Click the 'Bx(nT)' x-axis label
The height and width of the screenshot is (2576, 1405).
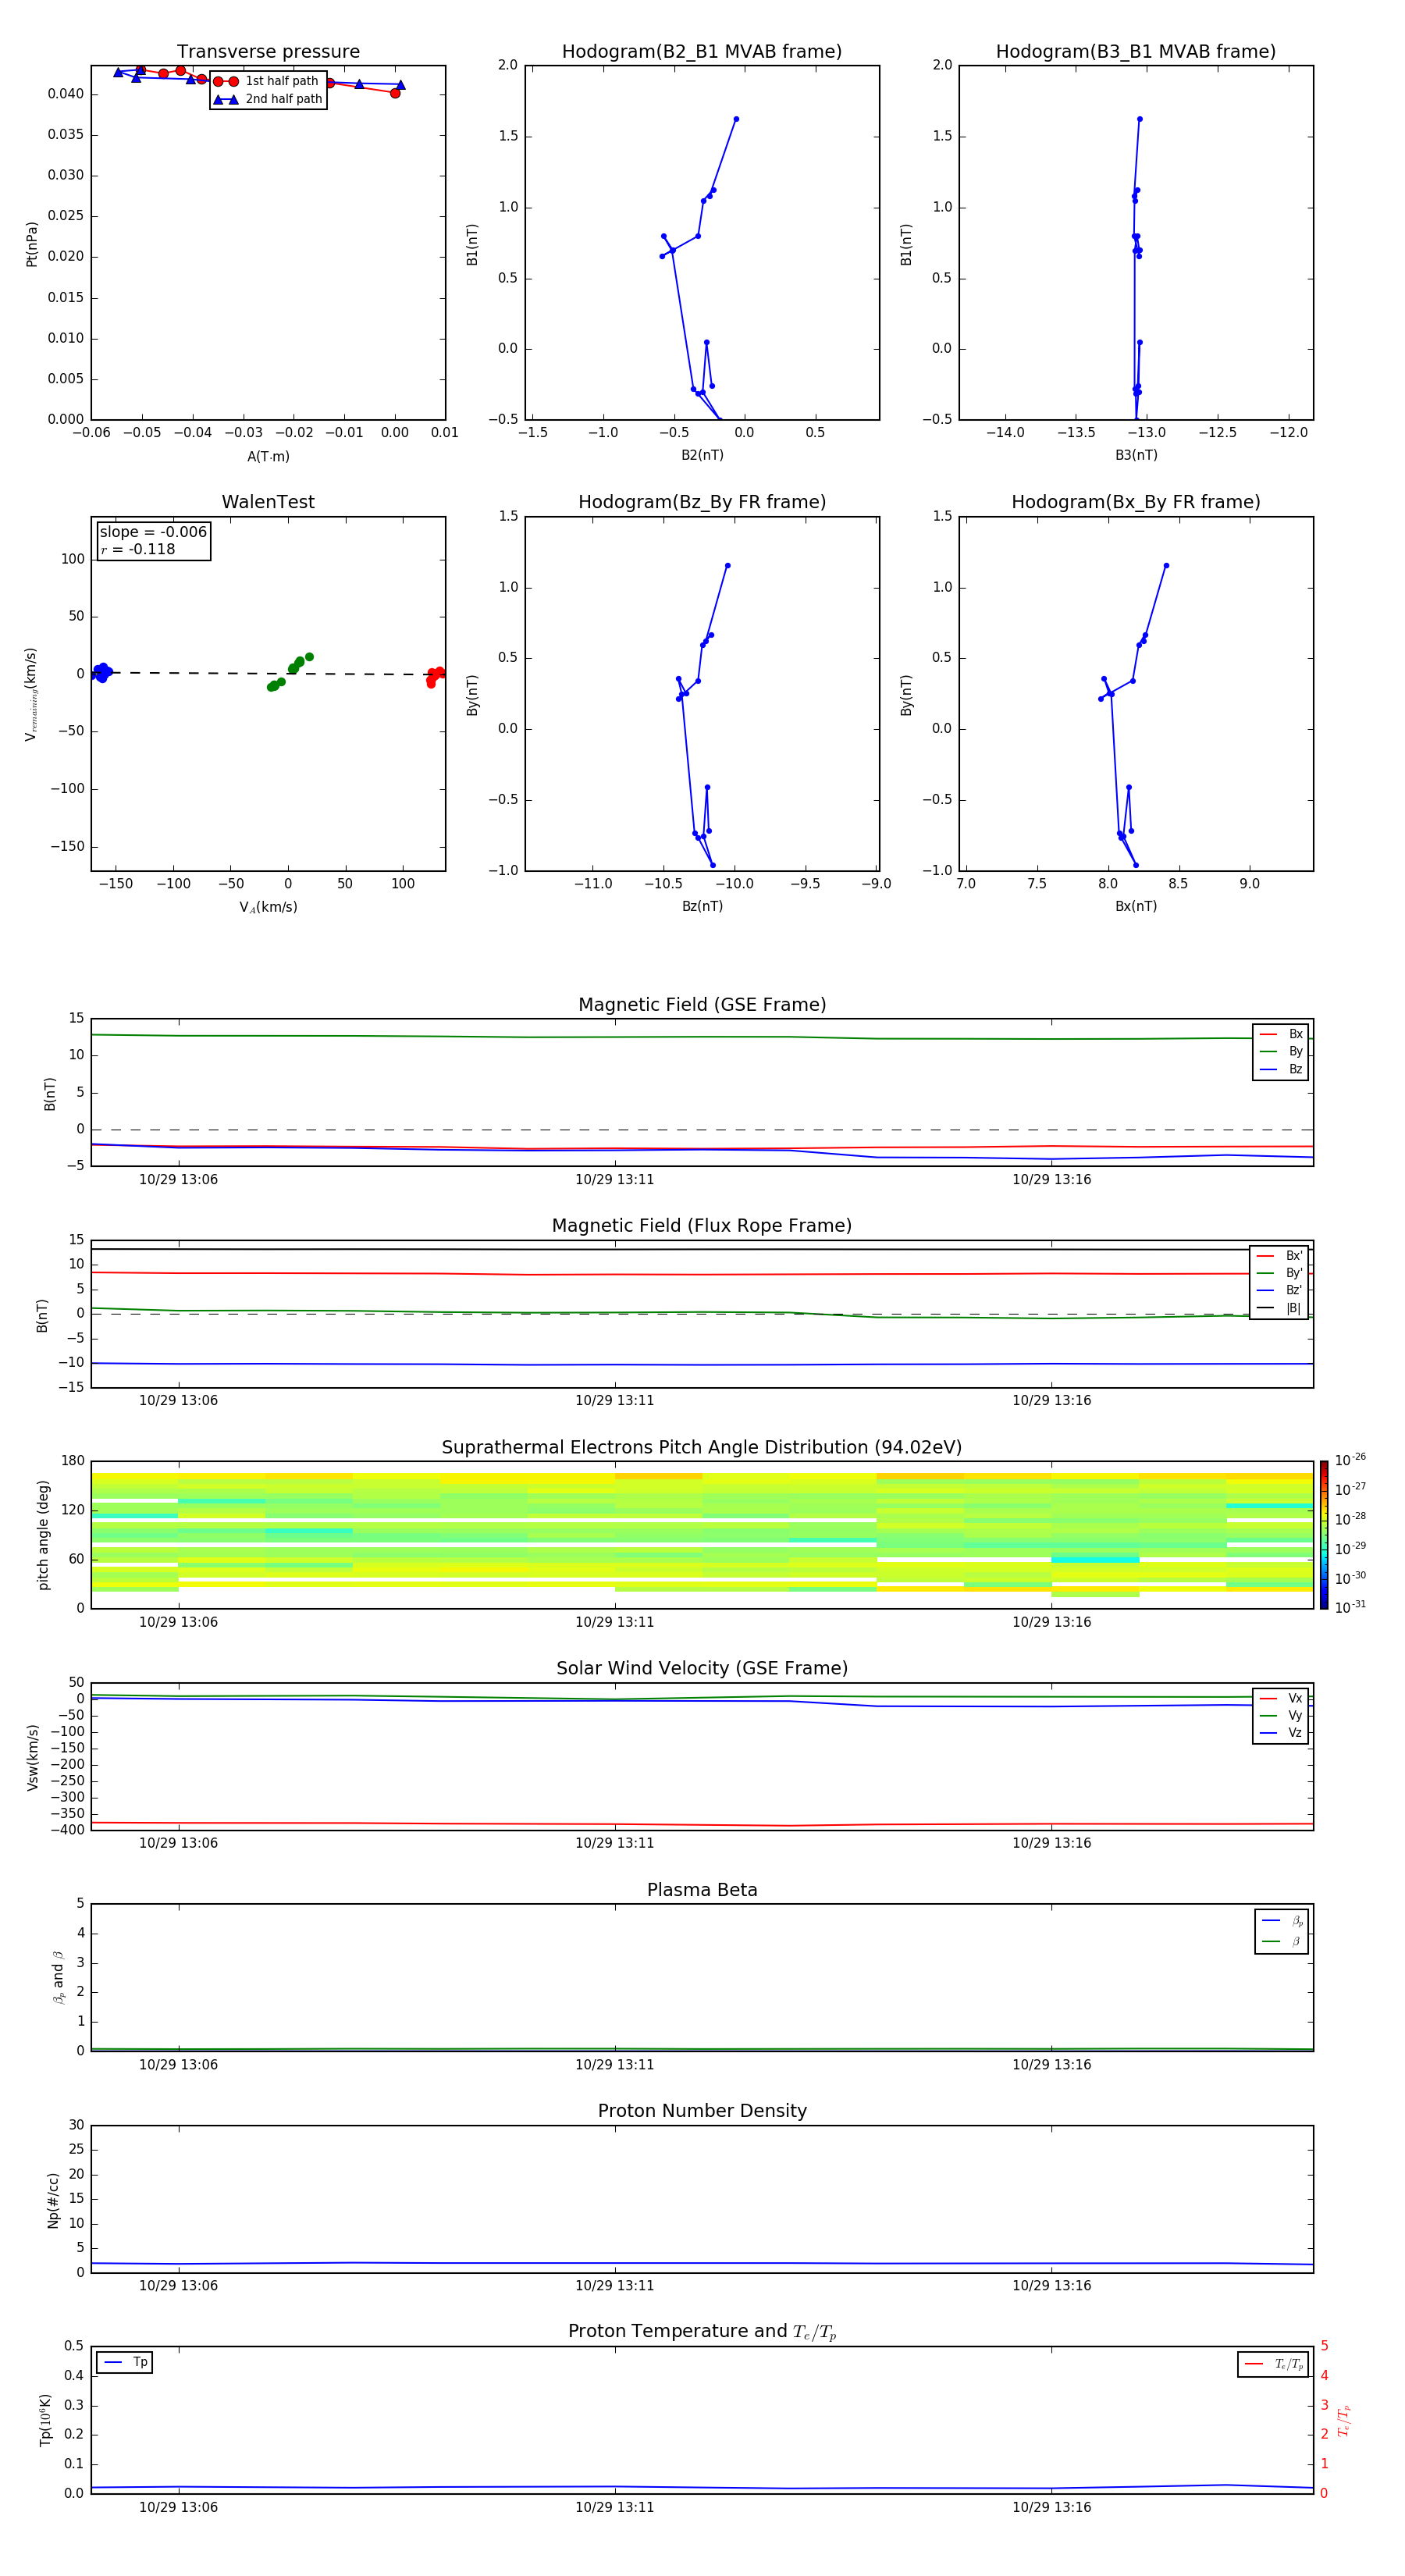(1136, 906)
